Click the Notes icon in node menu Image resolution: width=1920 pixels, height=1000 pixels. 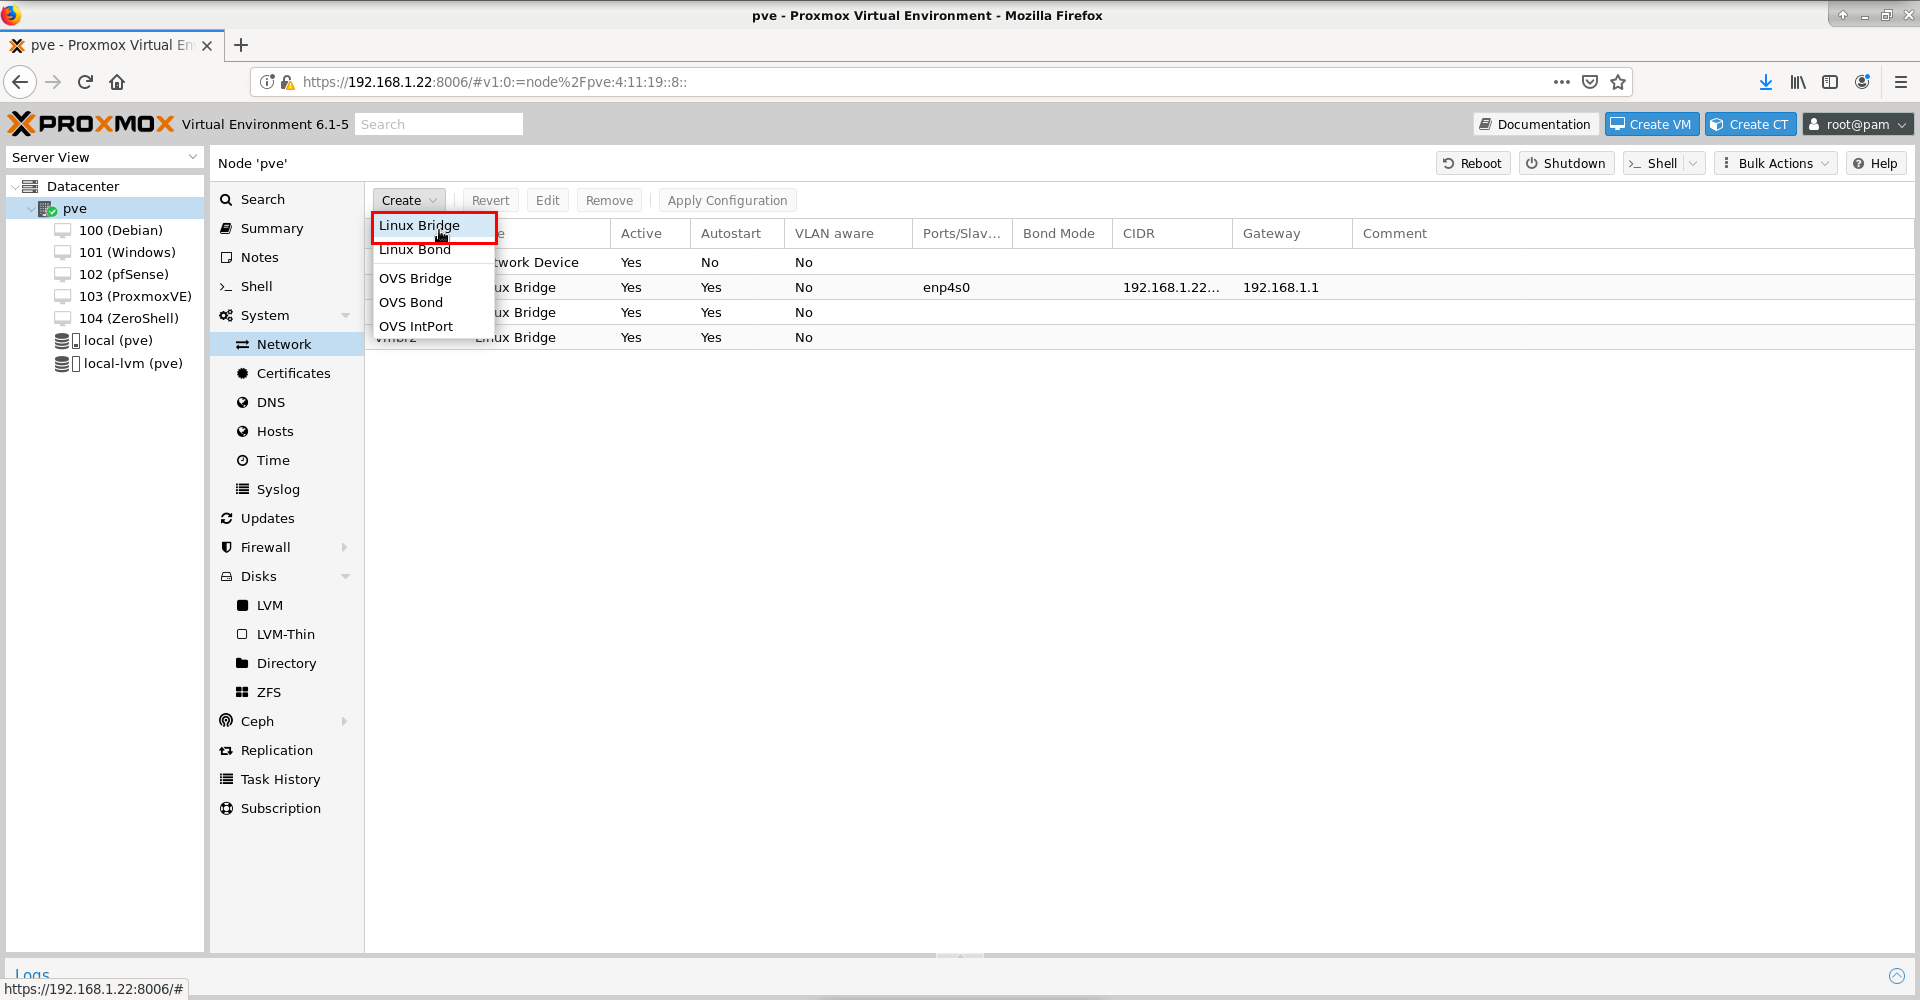click(226, 258)
